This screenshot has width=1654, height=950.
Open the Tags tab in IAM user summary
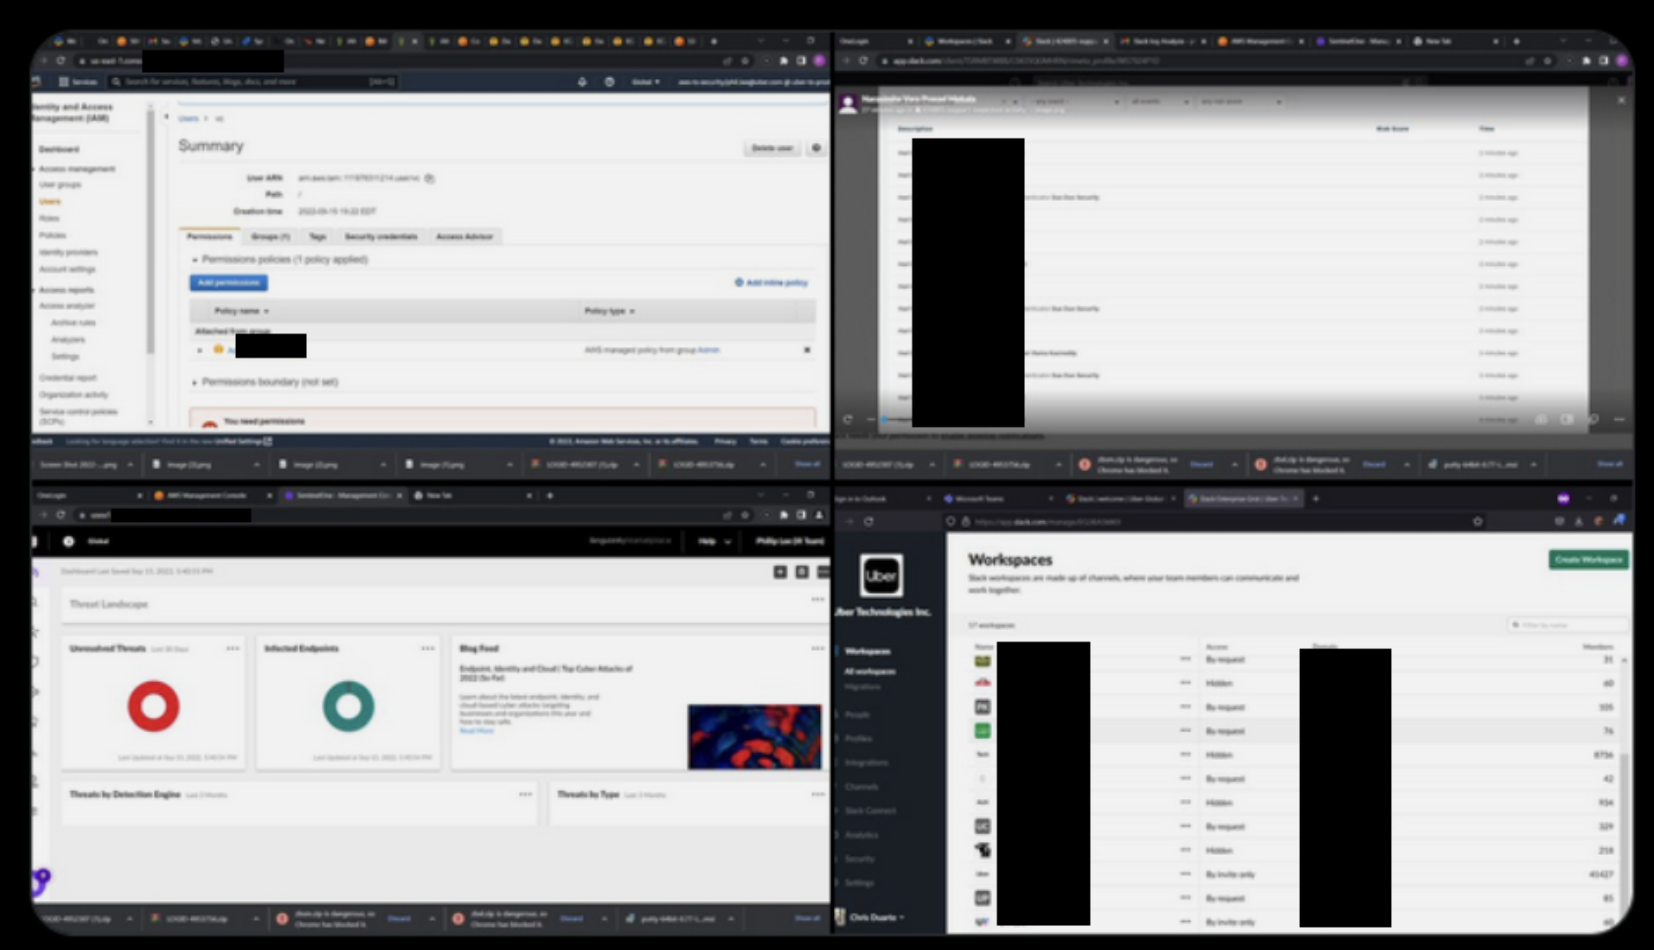click(318, 237)
